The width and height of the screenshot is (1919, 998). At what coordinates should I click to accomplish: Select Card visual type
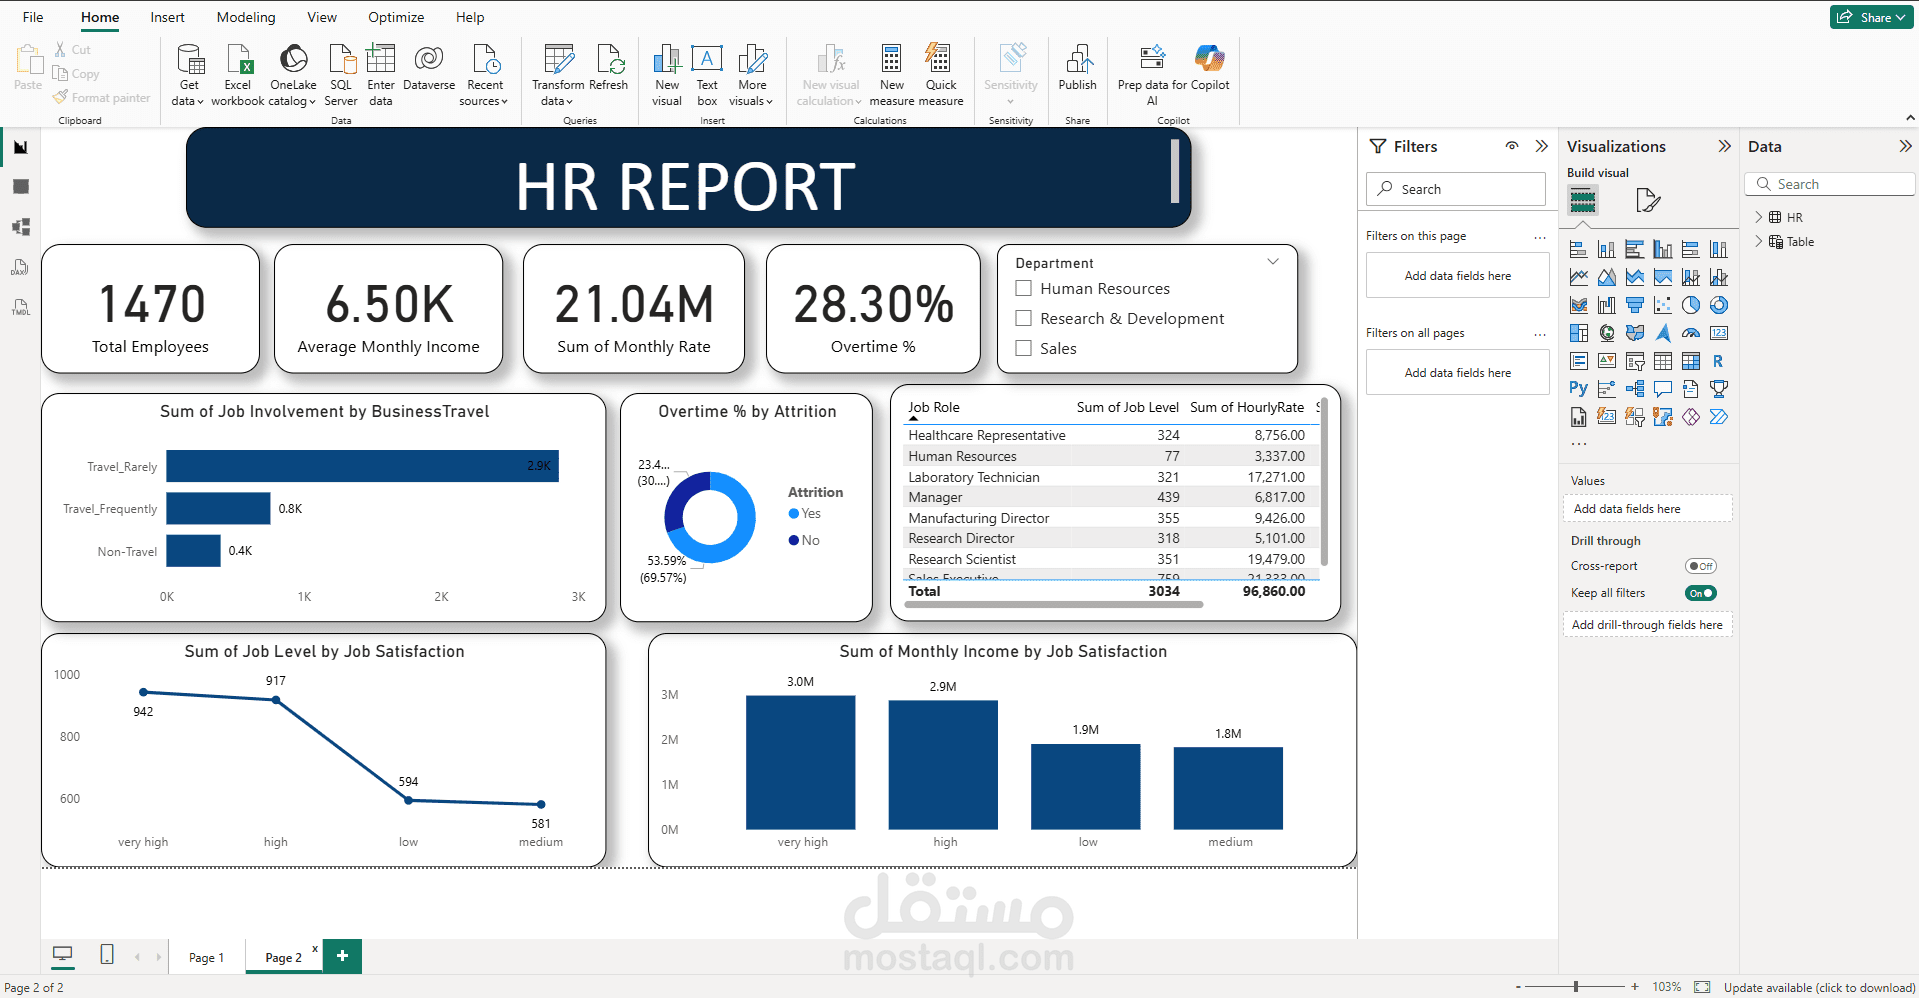(1719, 333)
